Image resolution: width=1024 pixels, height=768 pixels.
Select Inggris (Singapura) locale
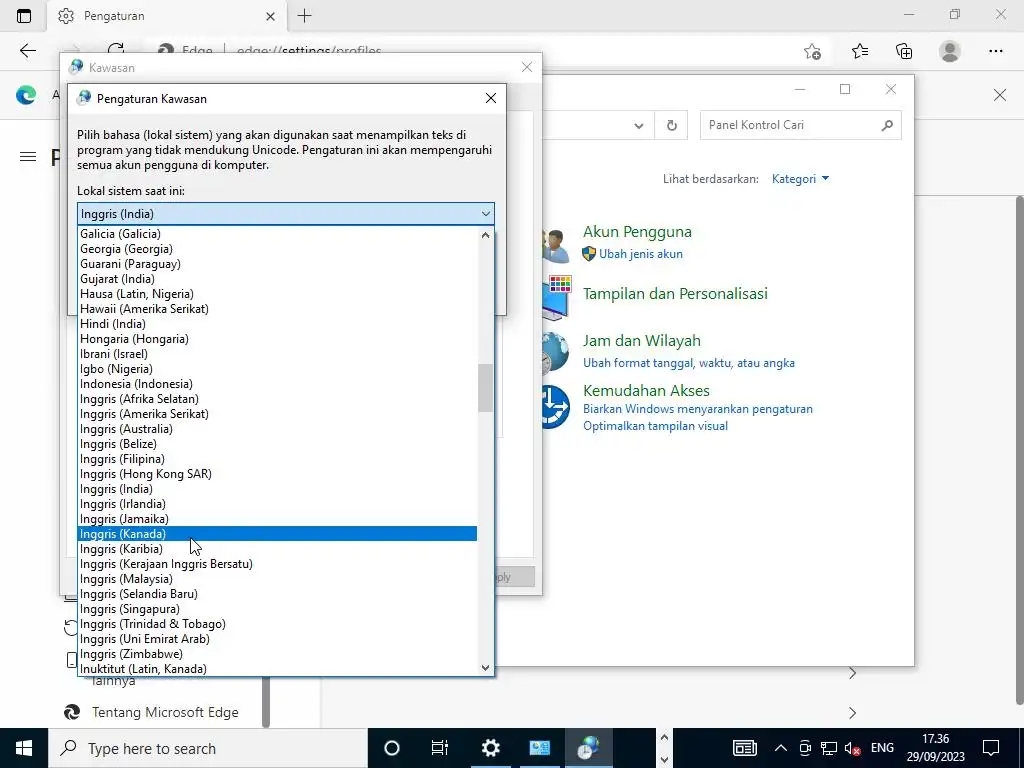(x=277, y=609)
